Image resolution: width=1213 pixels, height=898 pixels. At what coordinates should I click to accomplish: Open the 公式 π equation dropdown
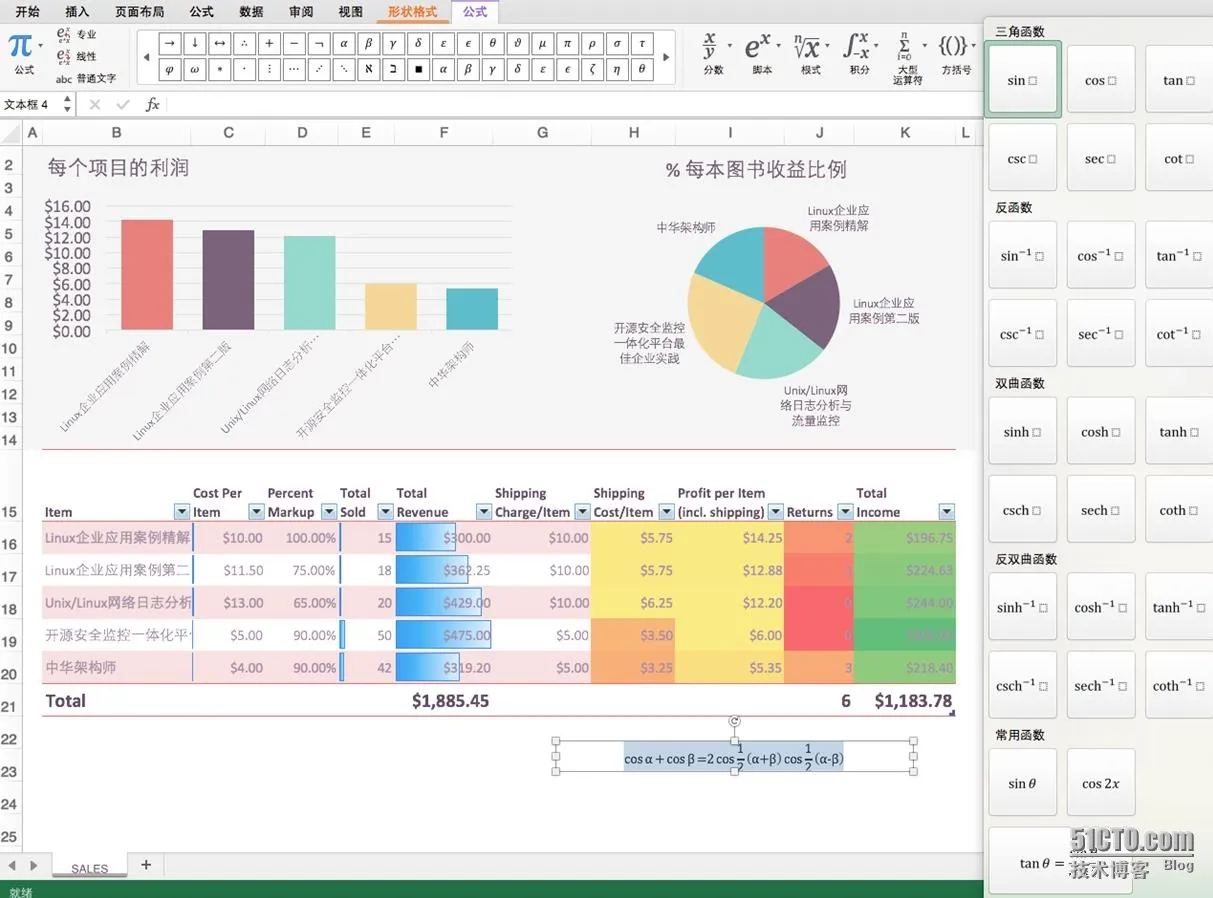(x=24, y=52)
